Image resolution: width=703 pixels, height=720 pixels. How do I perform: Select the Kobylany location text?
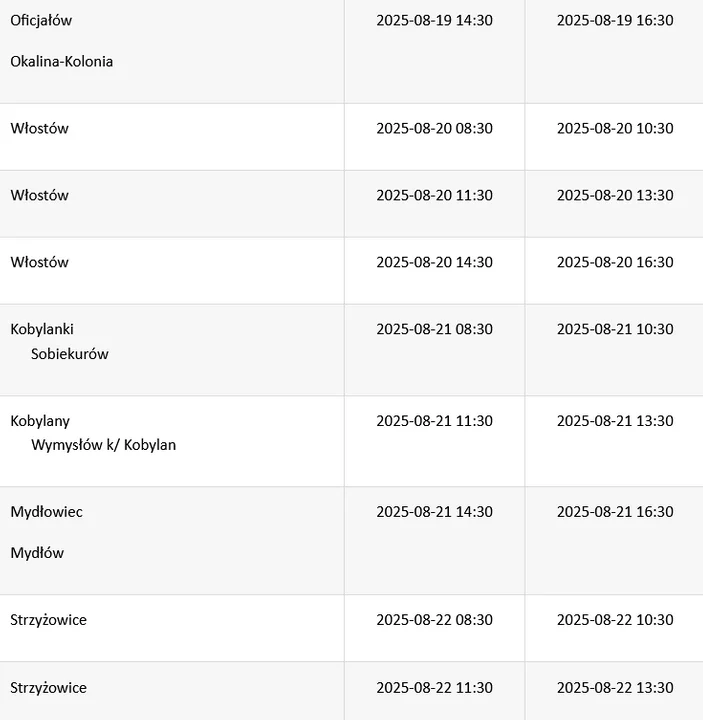(40, 422)
